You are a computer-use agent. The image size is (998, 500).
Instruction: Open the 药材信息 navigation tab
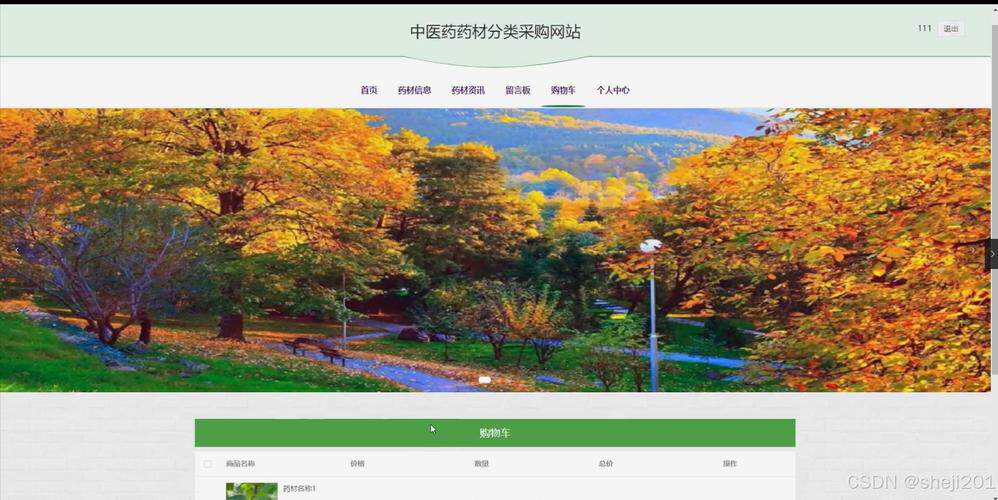click(414, 90)
